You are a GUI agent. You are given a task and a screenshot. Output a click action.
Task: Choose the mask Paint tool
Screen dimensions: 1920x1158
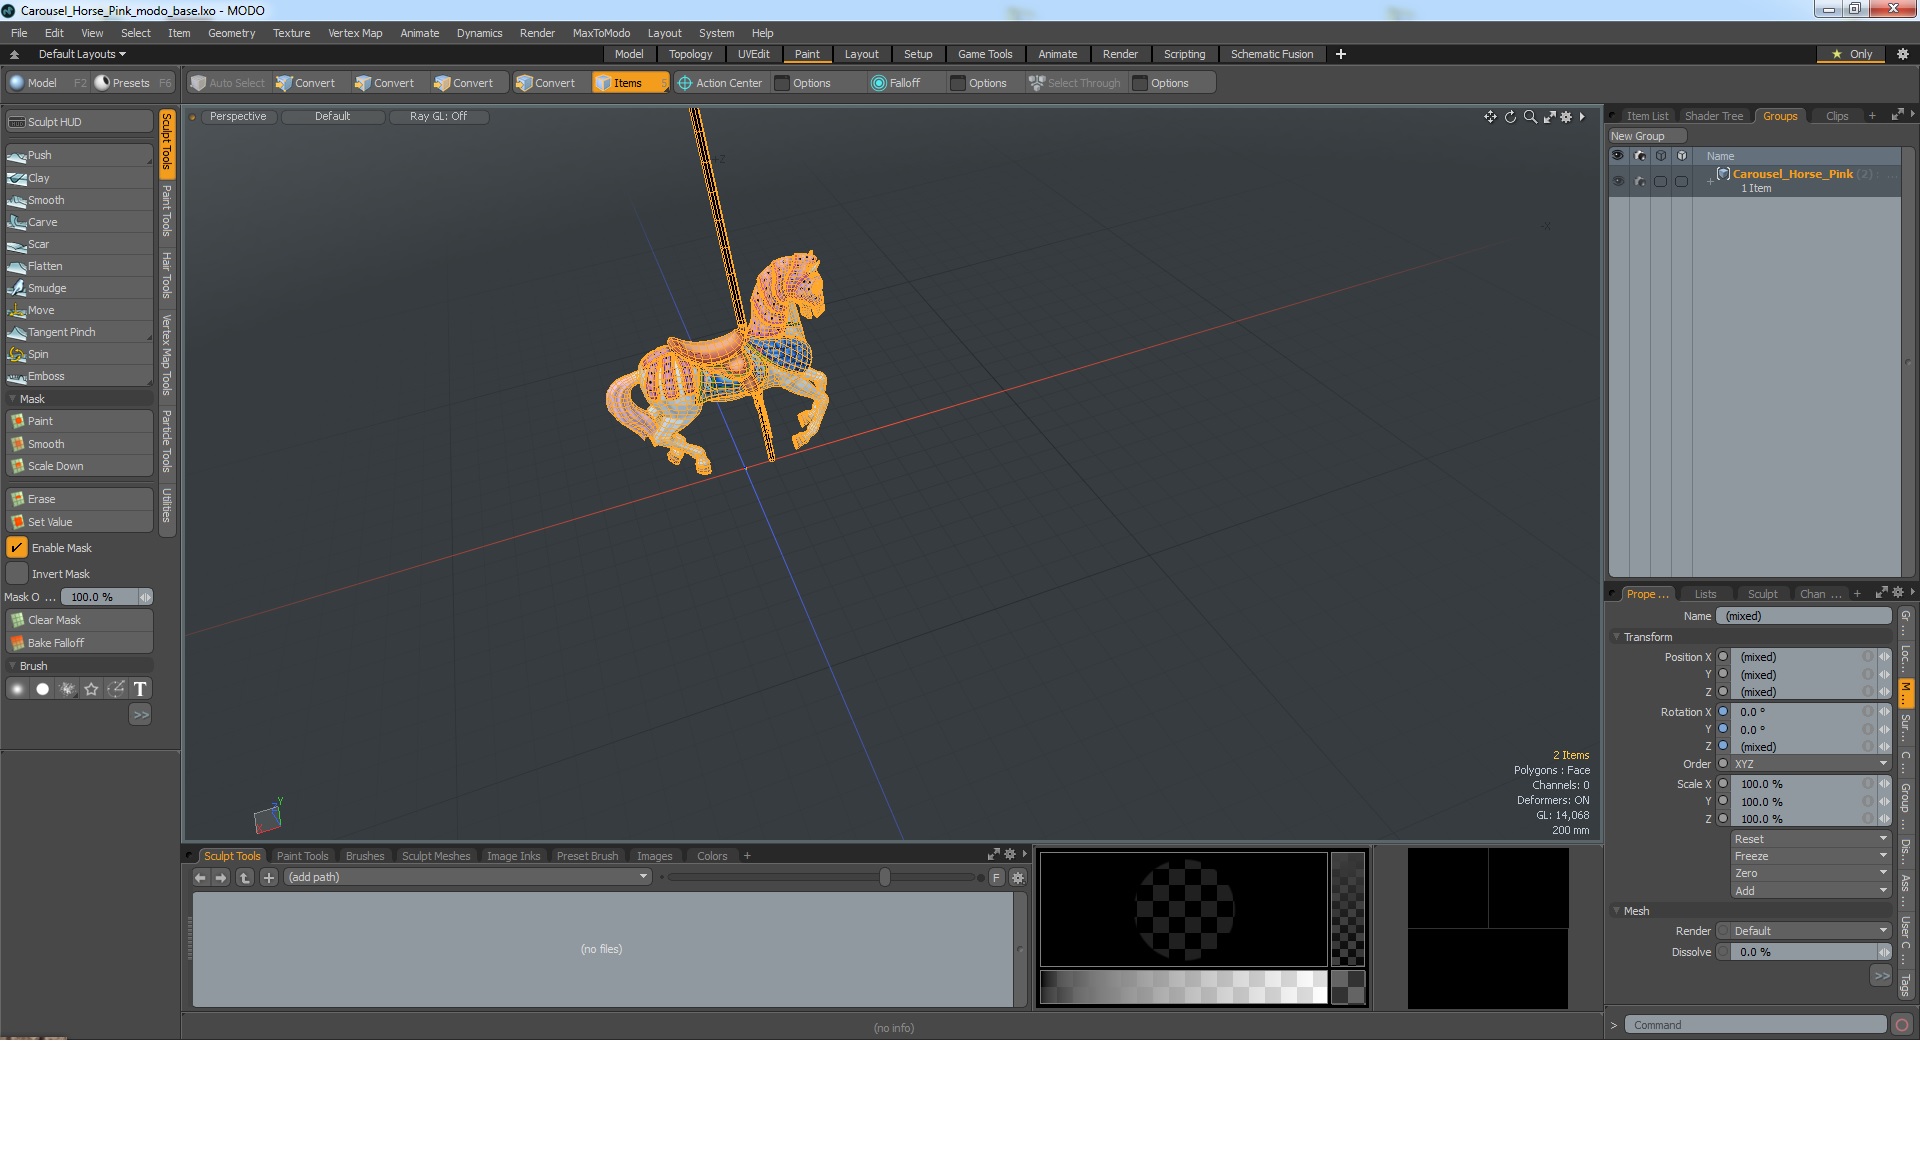[x=79, y=421]
